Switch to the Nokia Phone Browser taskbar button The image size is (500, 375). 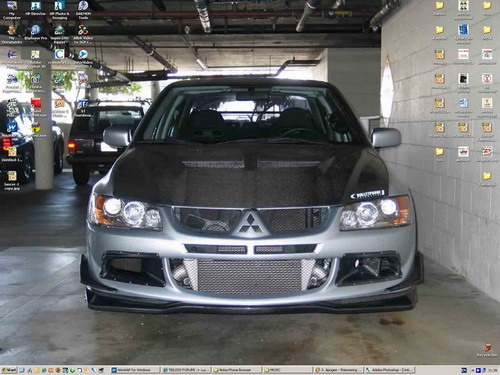tap(236, 370)
